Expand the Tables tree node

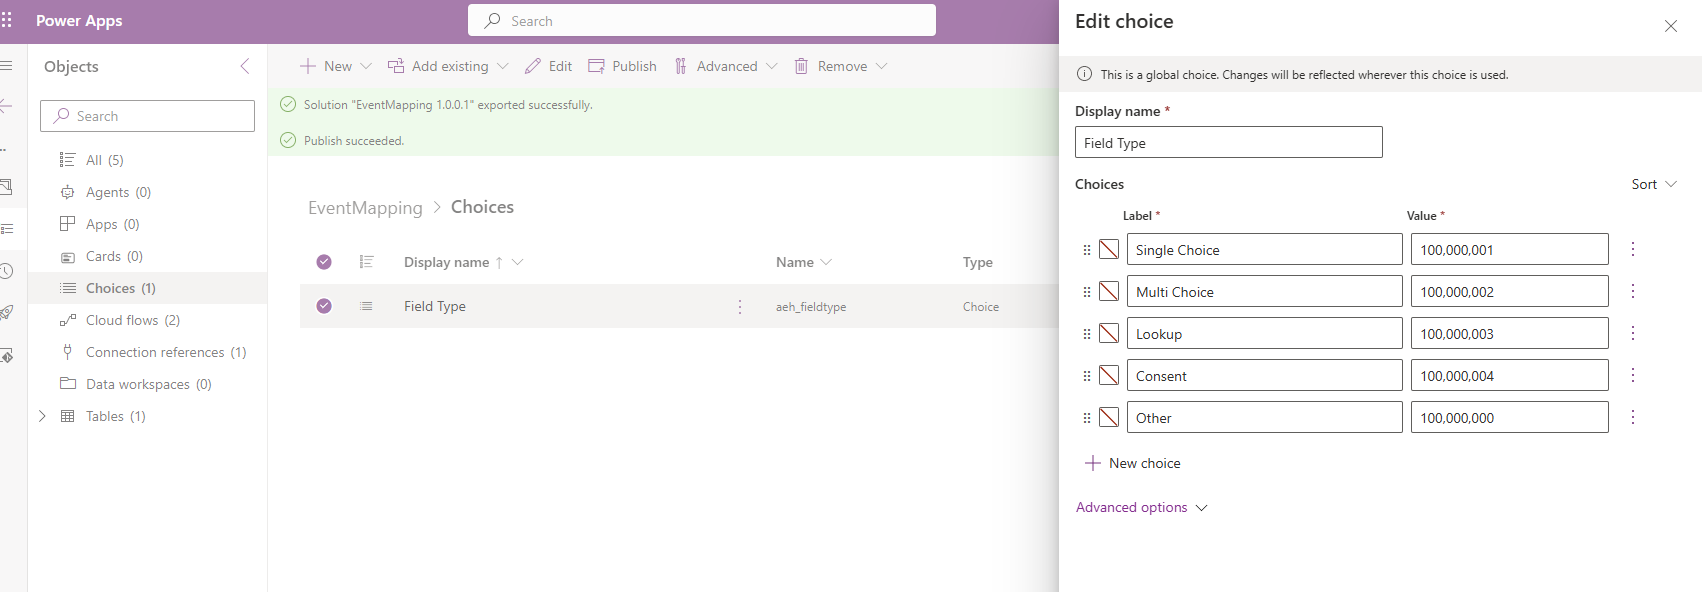pyautogui.click(x=42, y=416)
